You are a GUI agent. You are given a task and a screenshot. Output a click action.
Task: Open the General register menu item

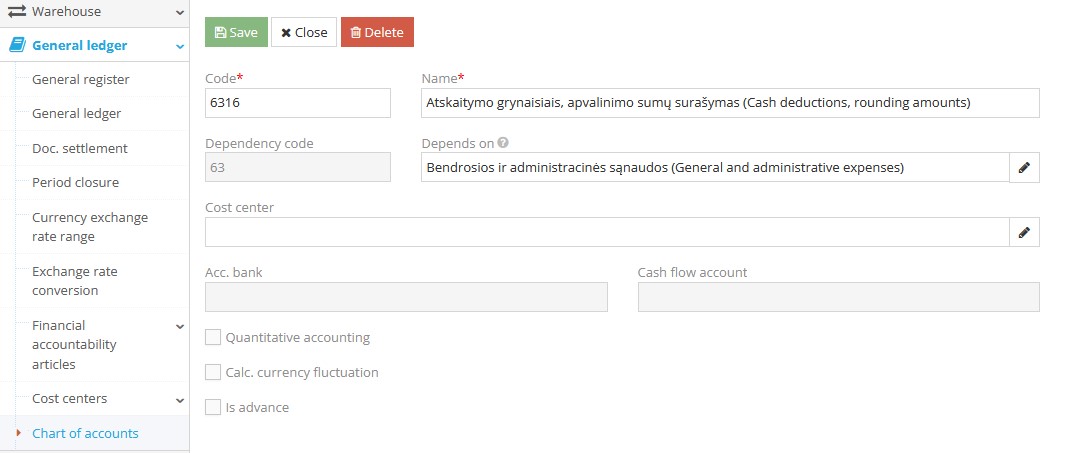click(81, 79)
